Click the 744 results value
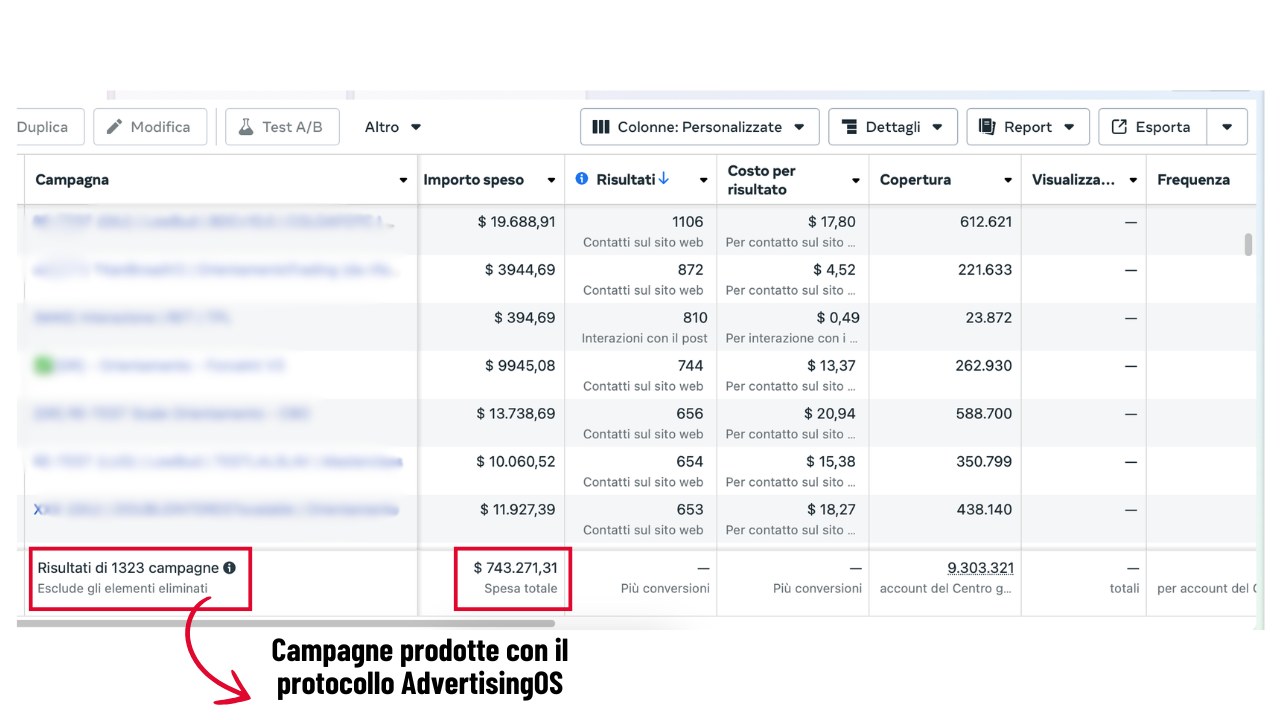 pyautogui.click(x=690, y=365)
